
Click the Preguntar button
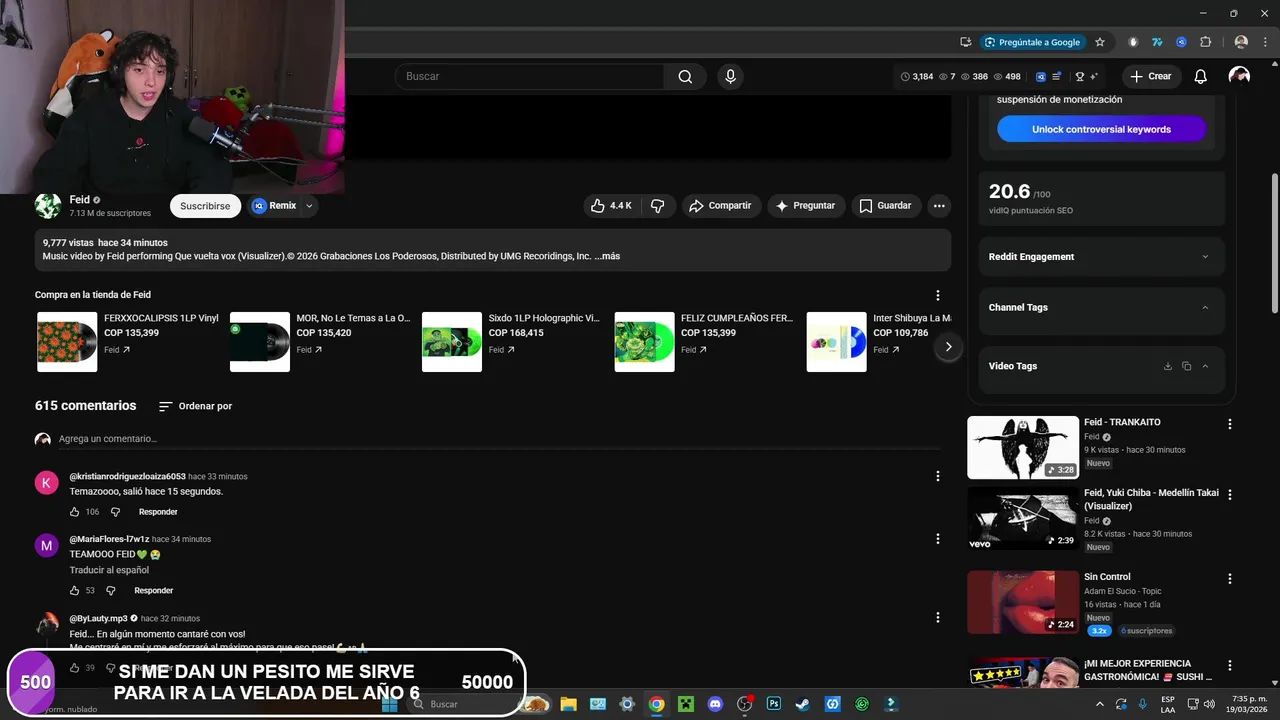point(806,205)
